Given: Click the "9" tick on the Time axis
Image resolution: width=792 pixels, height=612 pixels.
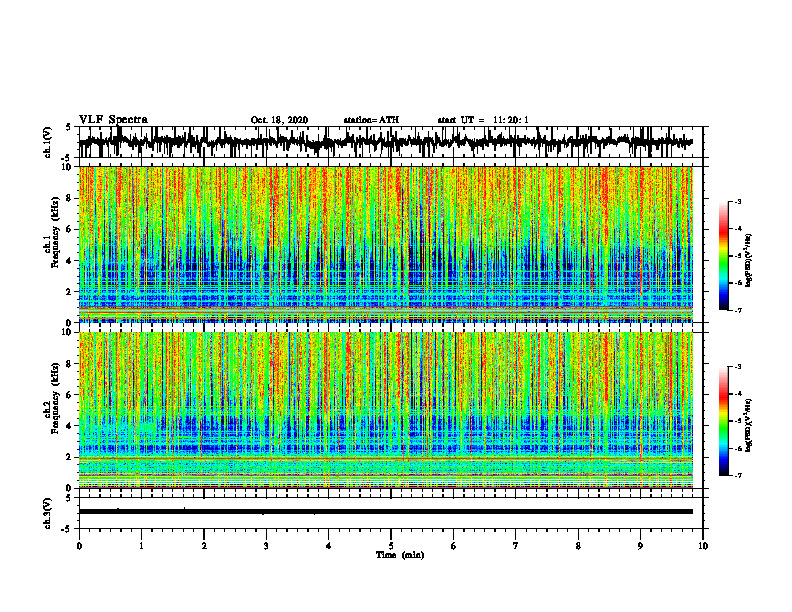Looking at the screenshot, I should pos(640,546).
